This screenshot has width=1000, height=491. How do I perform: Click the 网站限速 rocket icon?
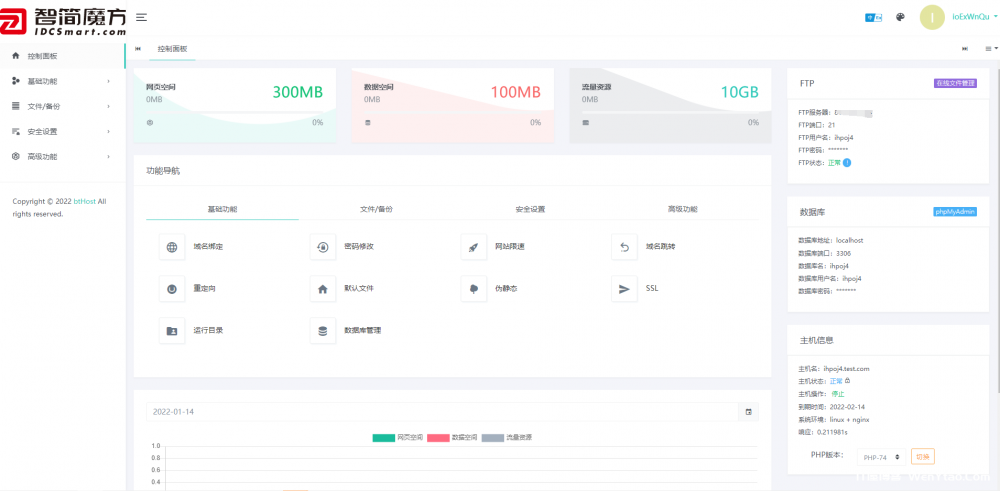click(x=473, y=247)
